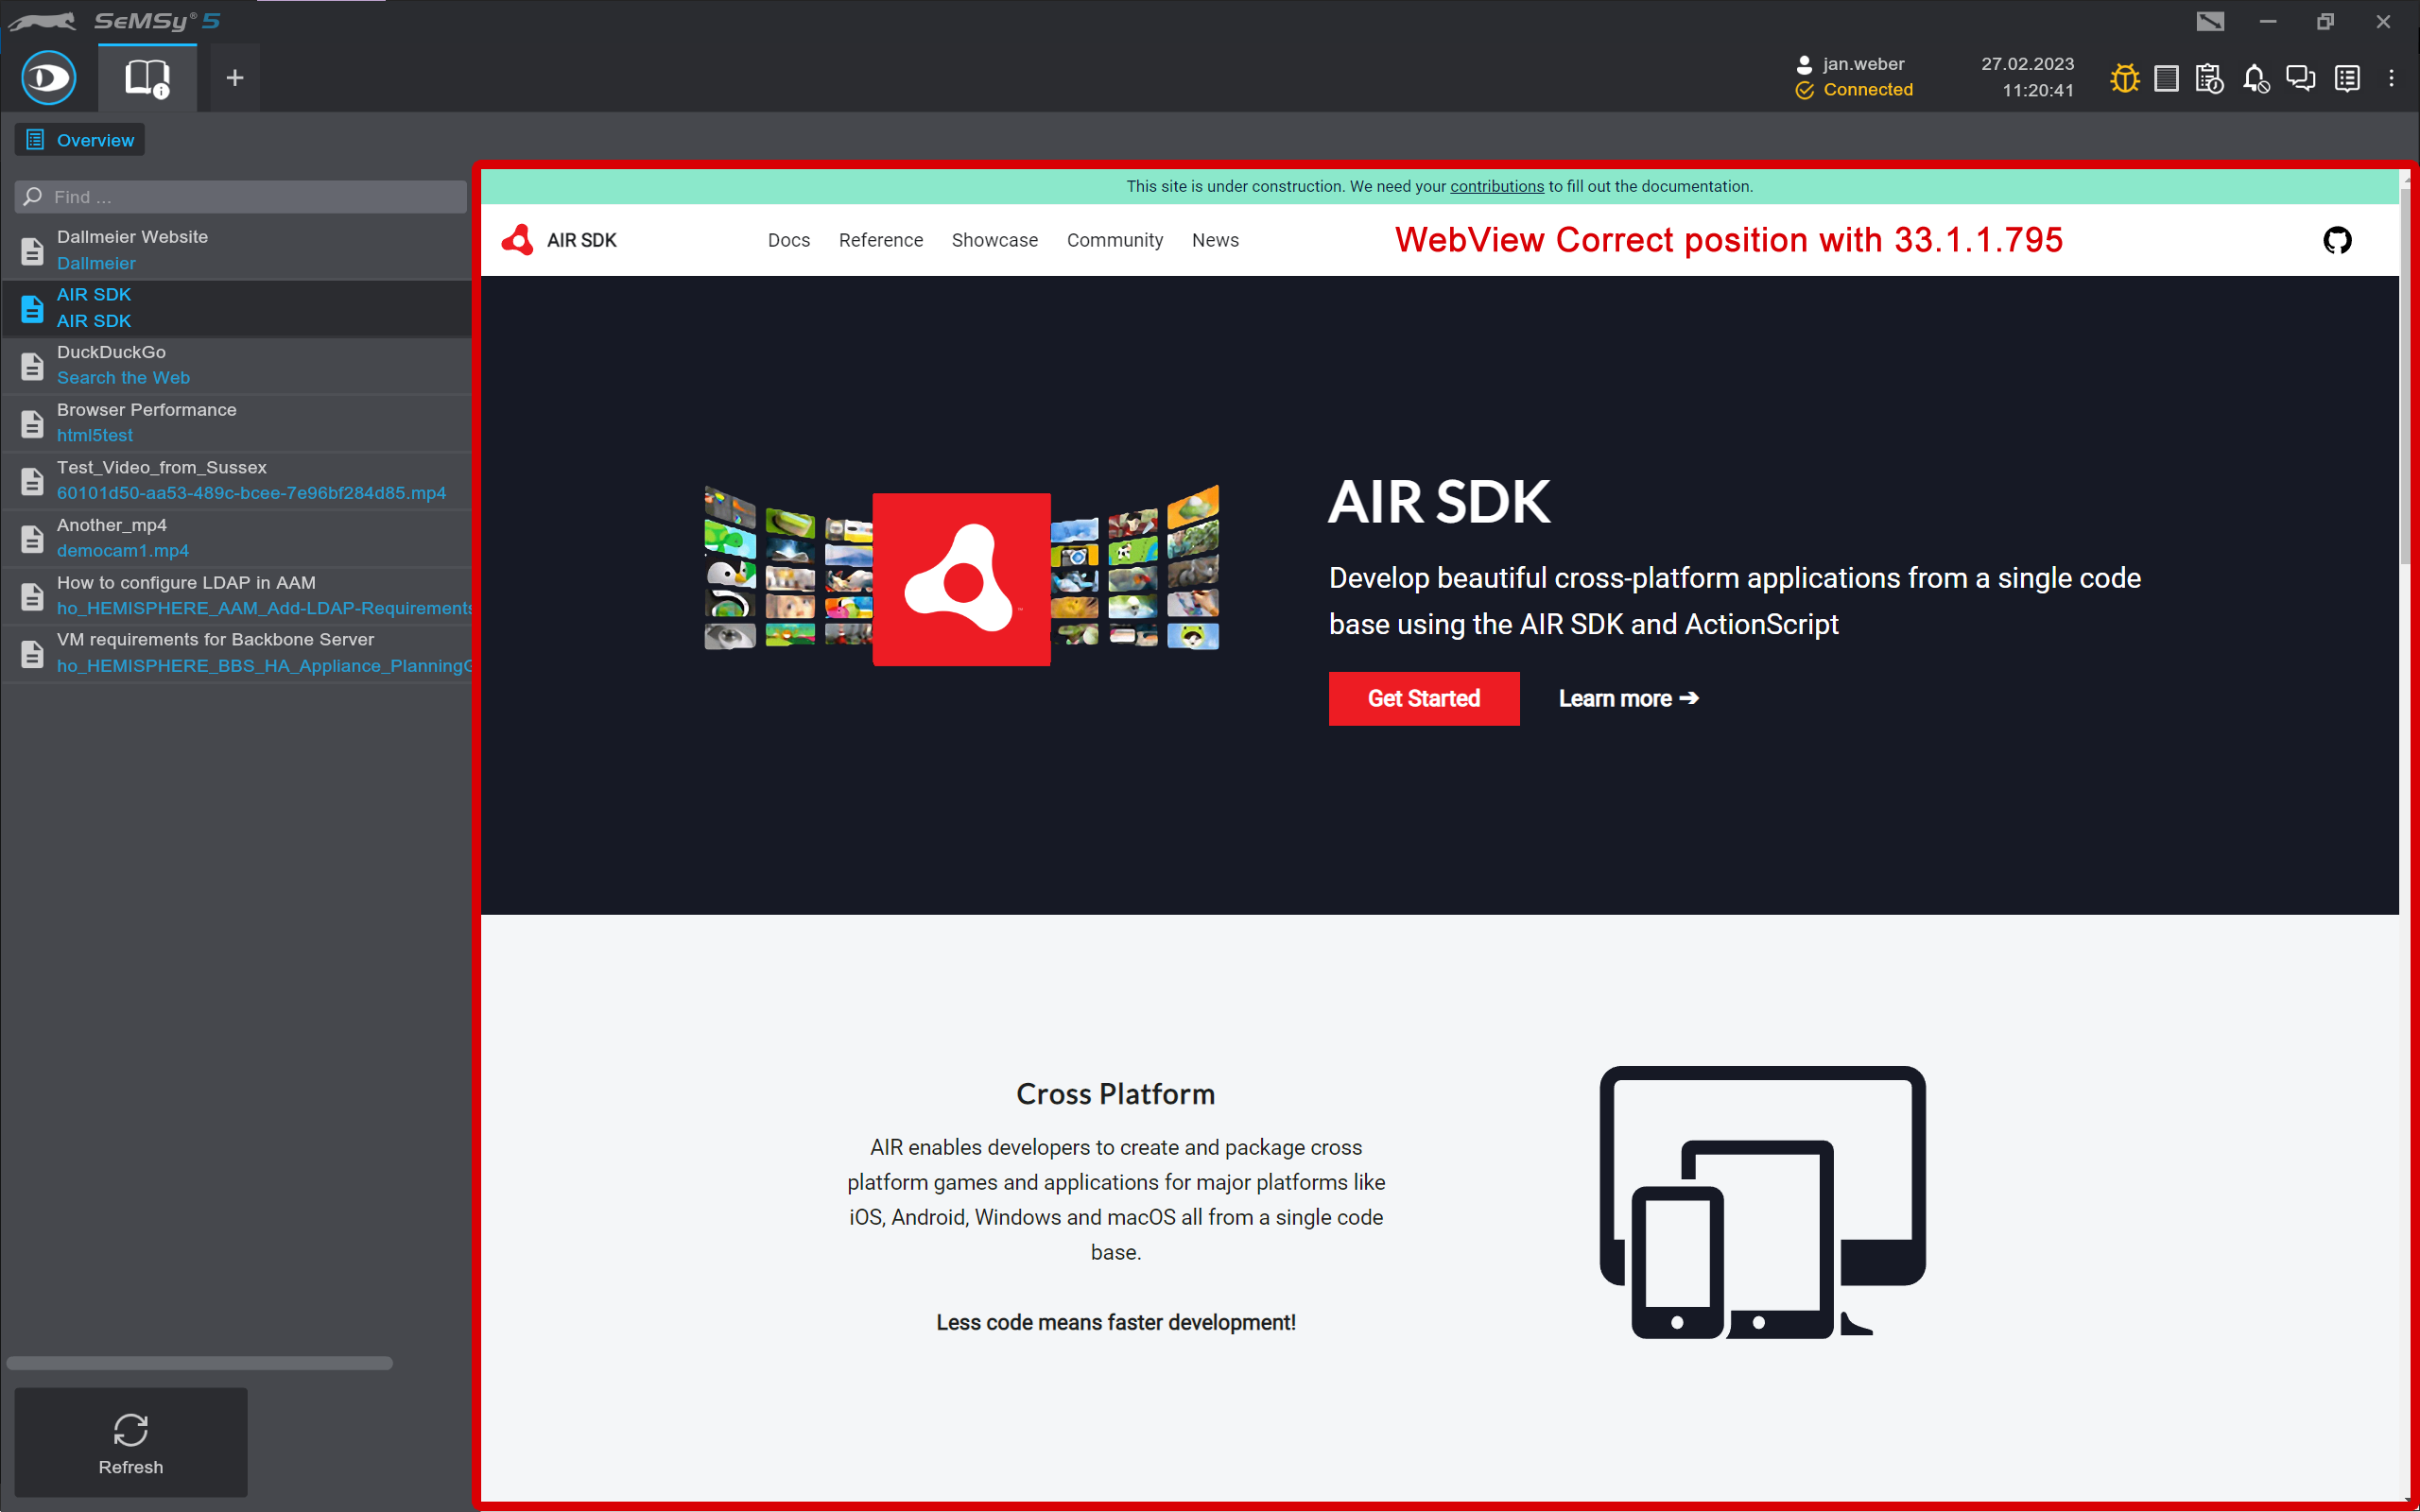Open Docs in the AIR SDK navigation
Viewport: 2420px width, 1512px height.
point(788,240)
